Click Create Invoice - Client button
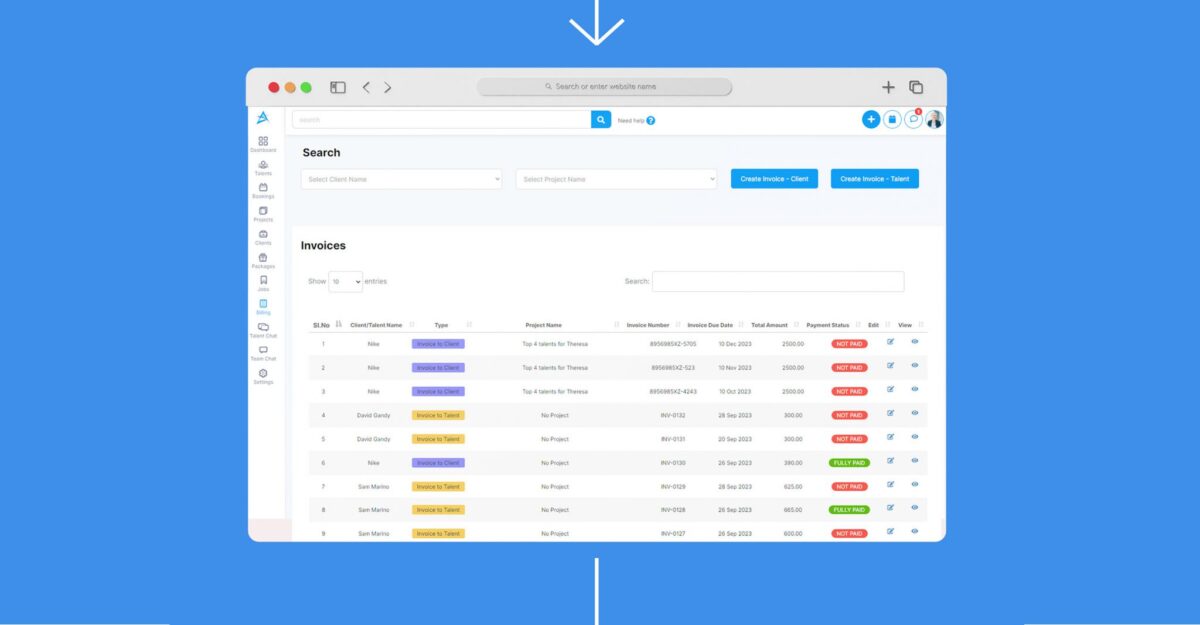The width and height of the screenshot is (1200, 625). (x=774, y=179)
